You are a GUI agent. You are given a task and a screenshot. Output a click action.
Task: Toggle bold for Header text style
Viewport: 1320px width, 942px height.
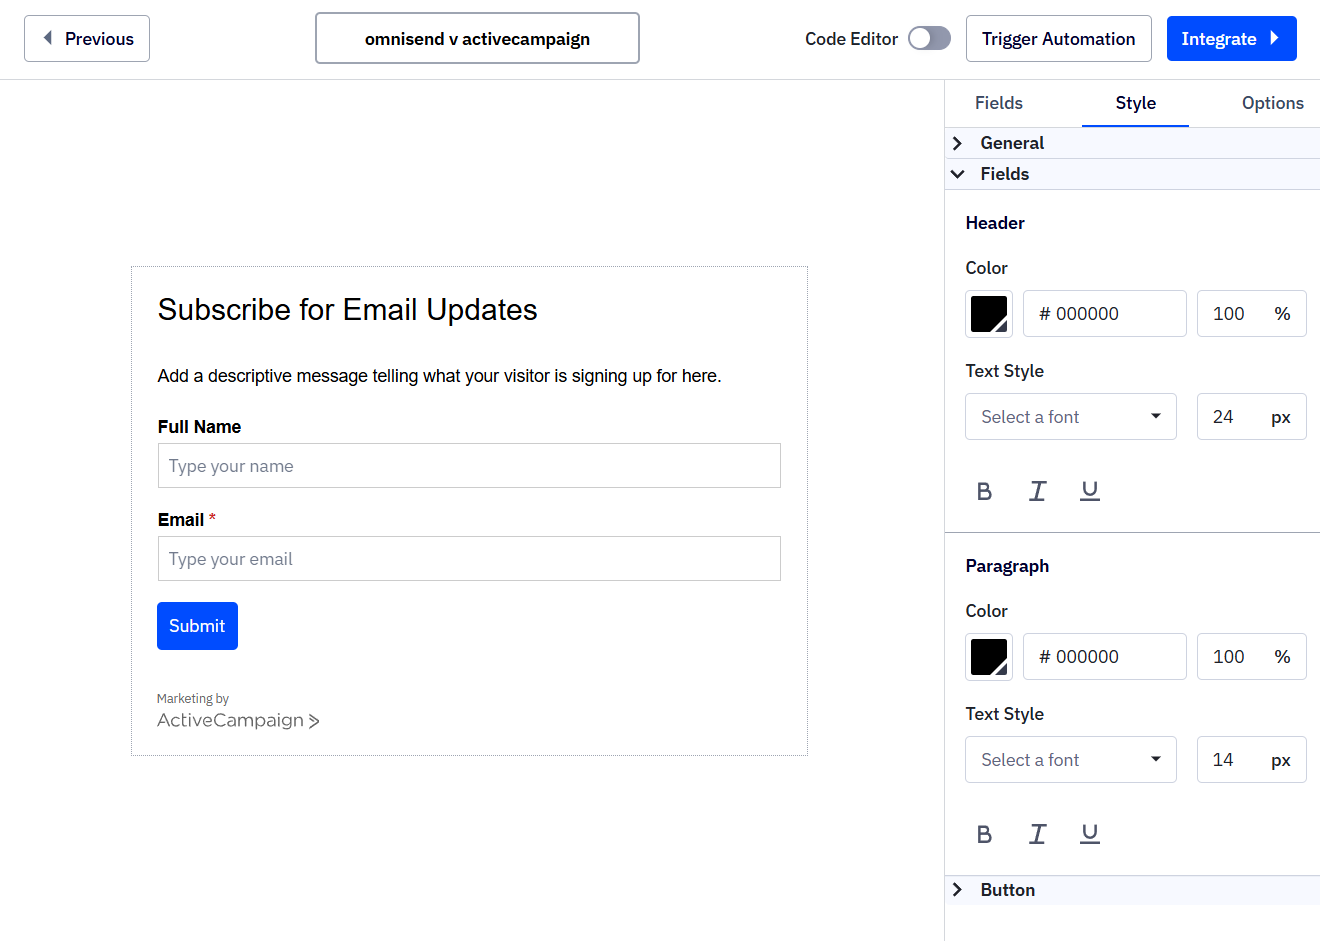click(x=984, y=491)
